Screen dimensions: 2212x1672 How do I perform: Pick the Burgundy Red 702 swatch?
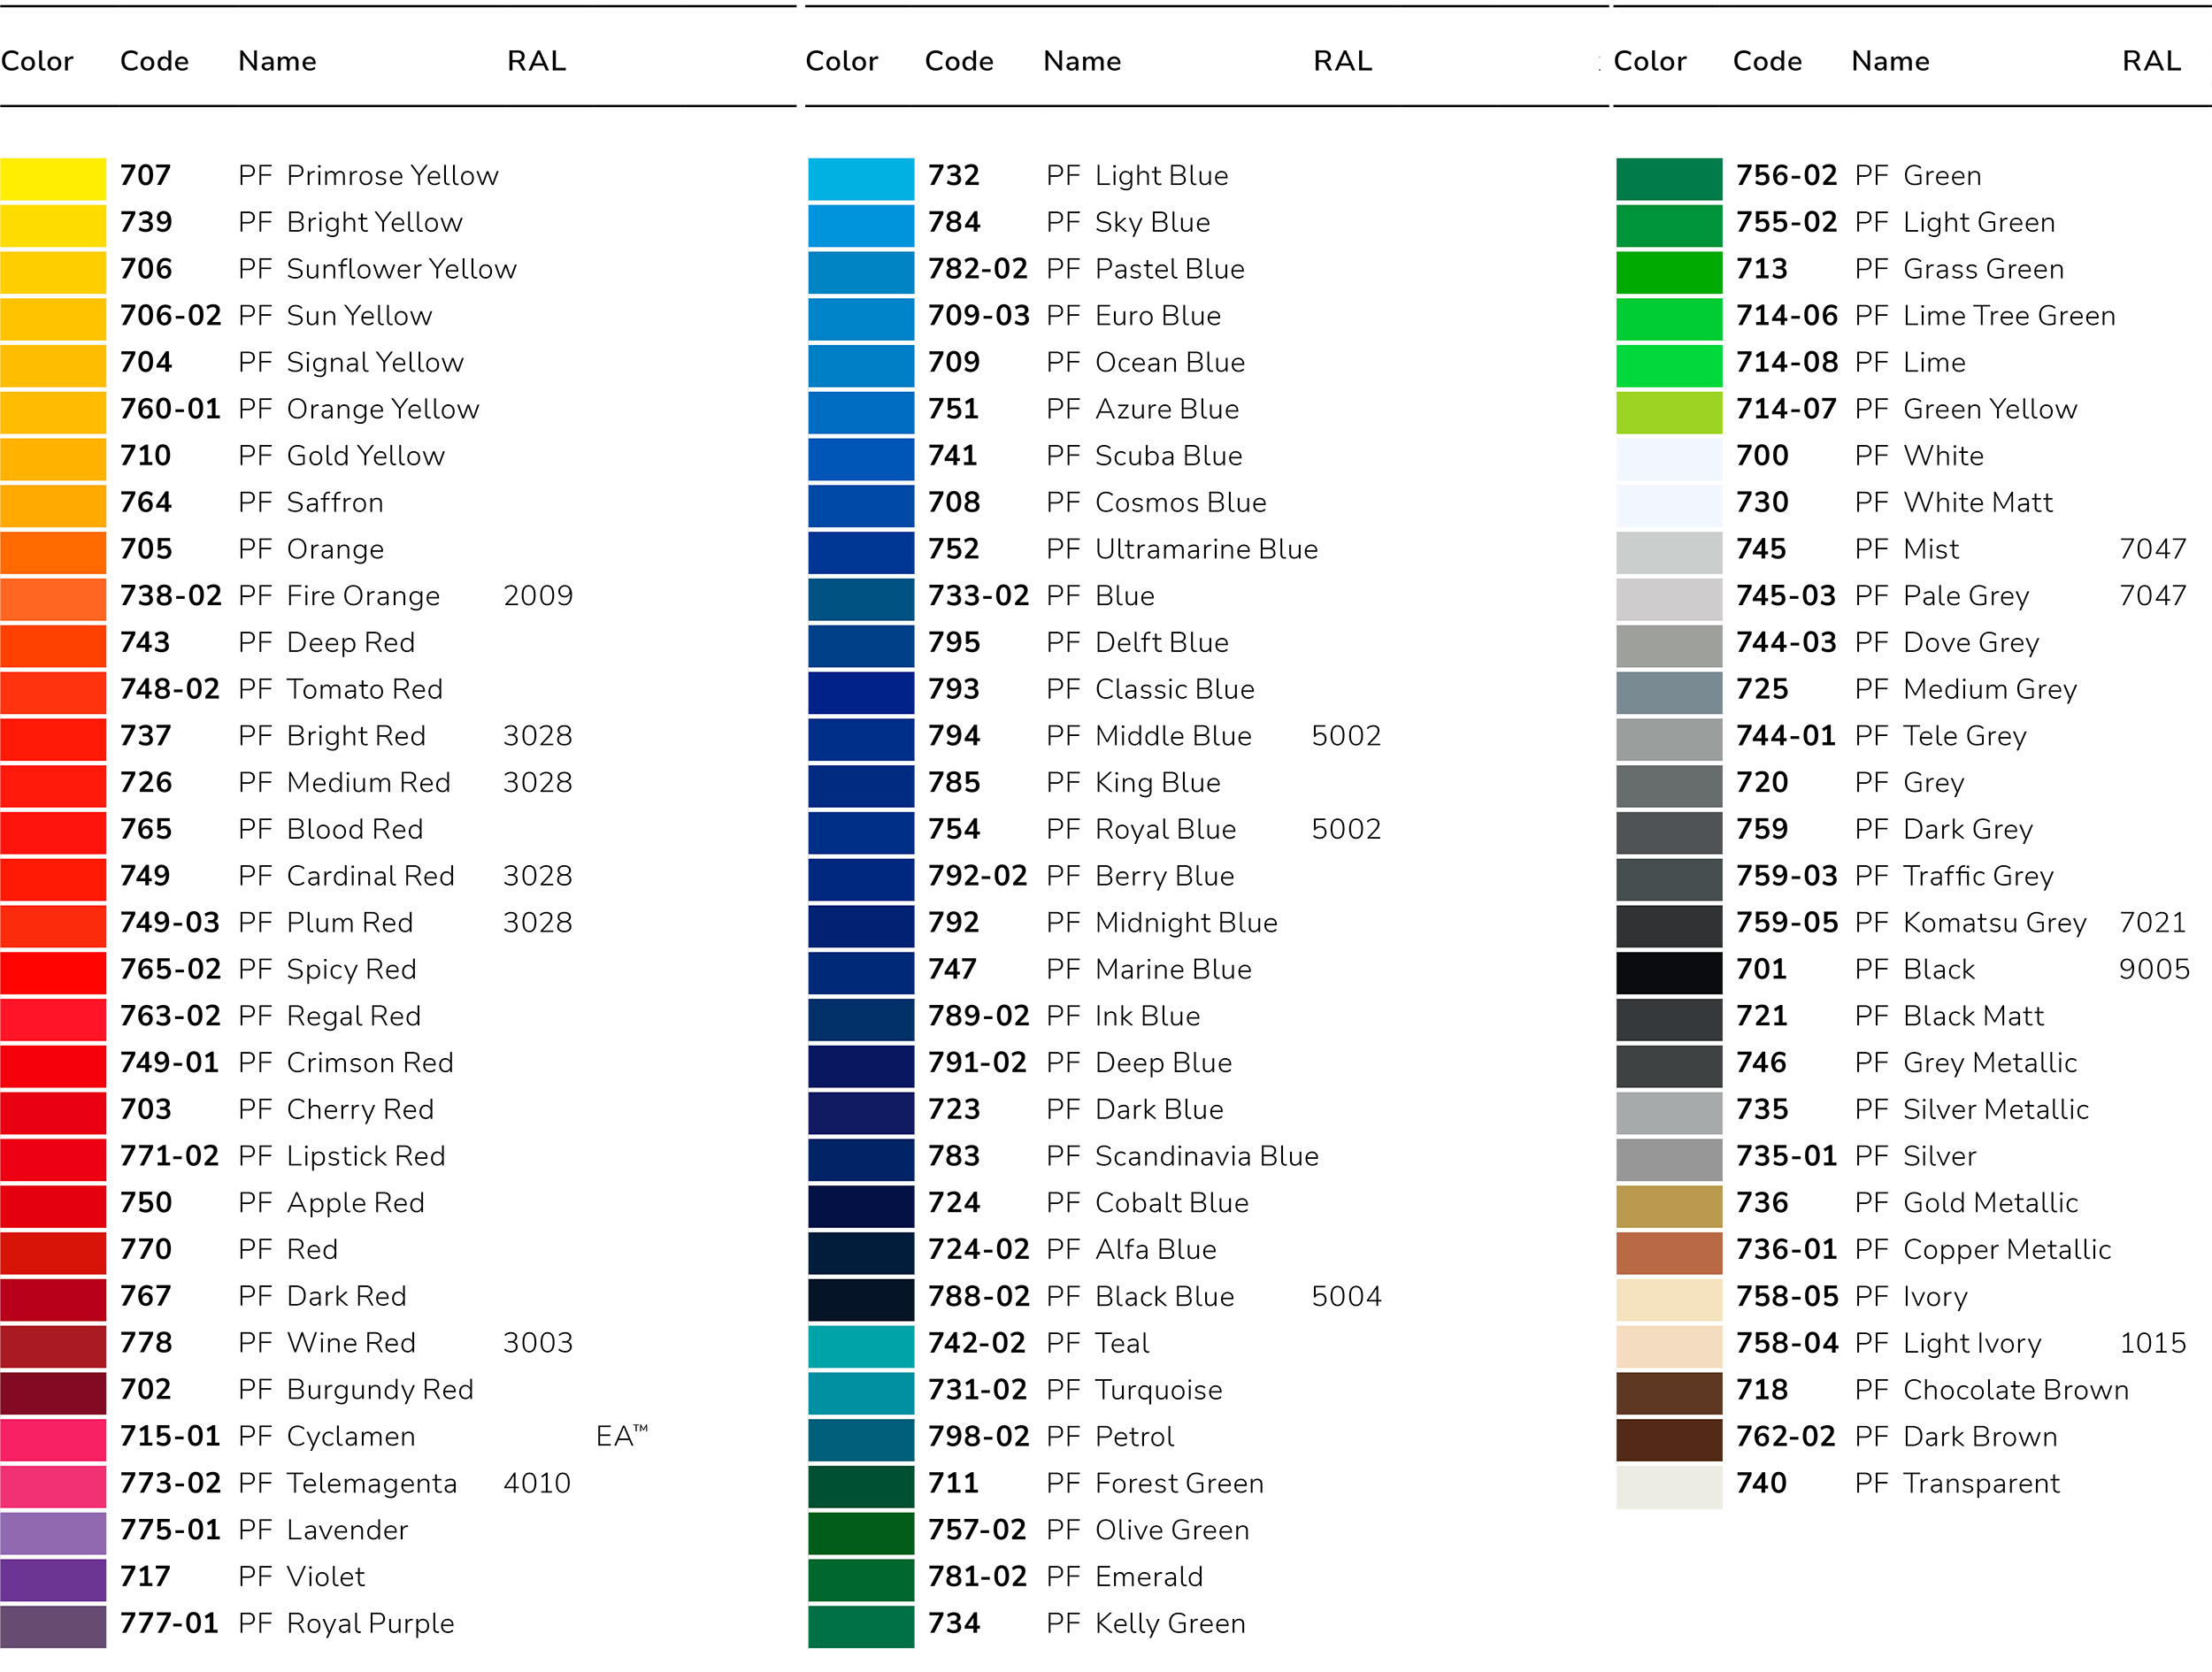click(53, 1393)
